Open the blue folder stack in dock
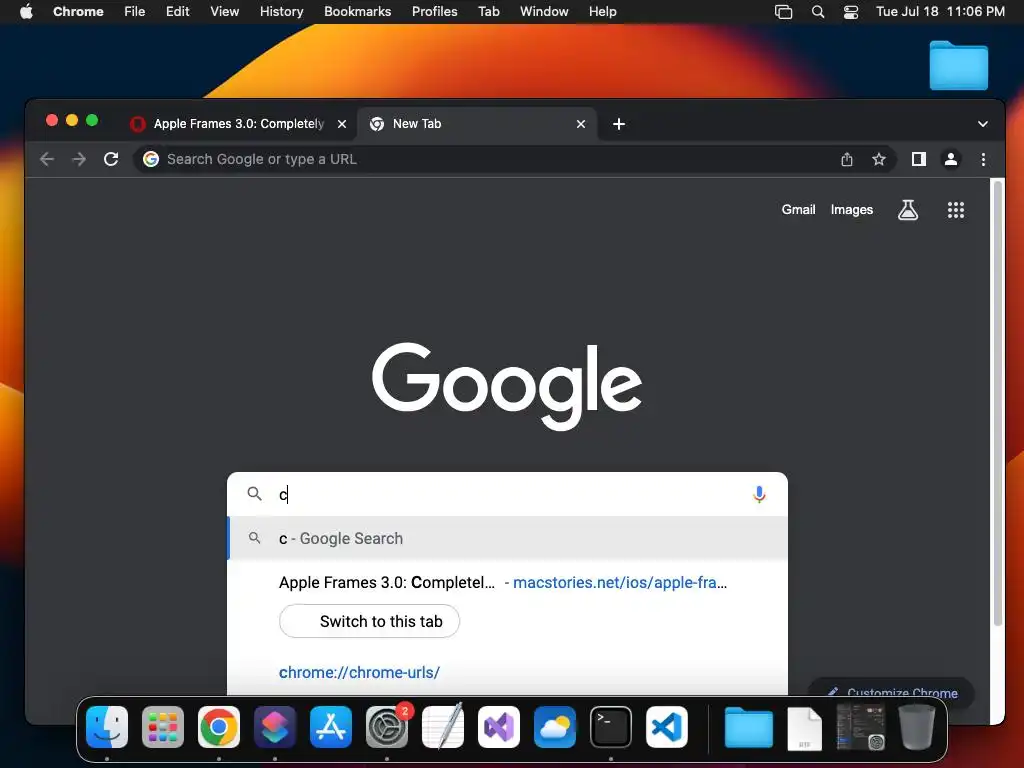The height and width of the screenshot is (768, 1024). click(x=748, y=727)
